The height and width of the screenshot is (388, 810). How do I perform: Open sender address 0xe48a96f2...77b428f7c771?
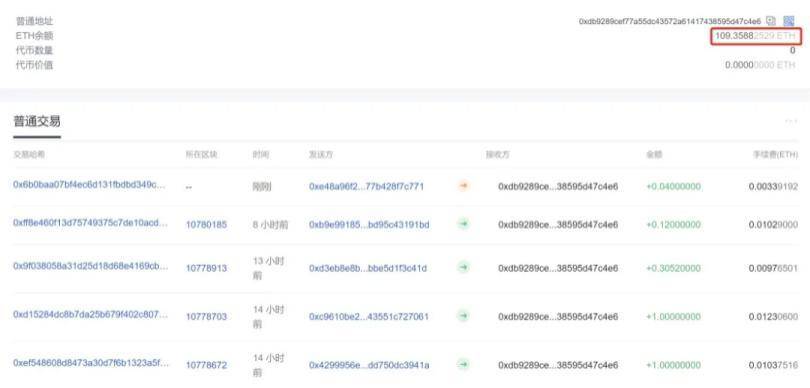[366, 187]
